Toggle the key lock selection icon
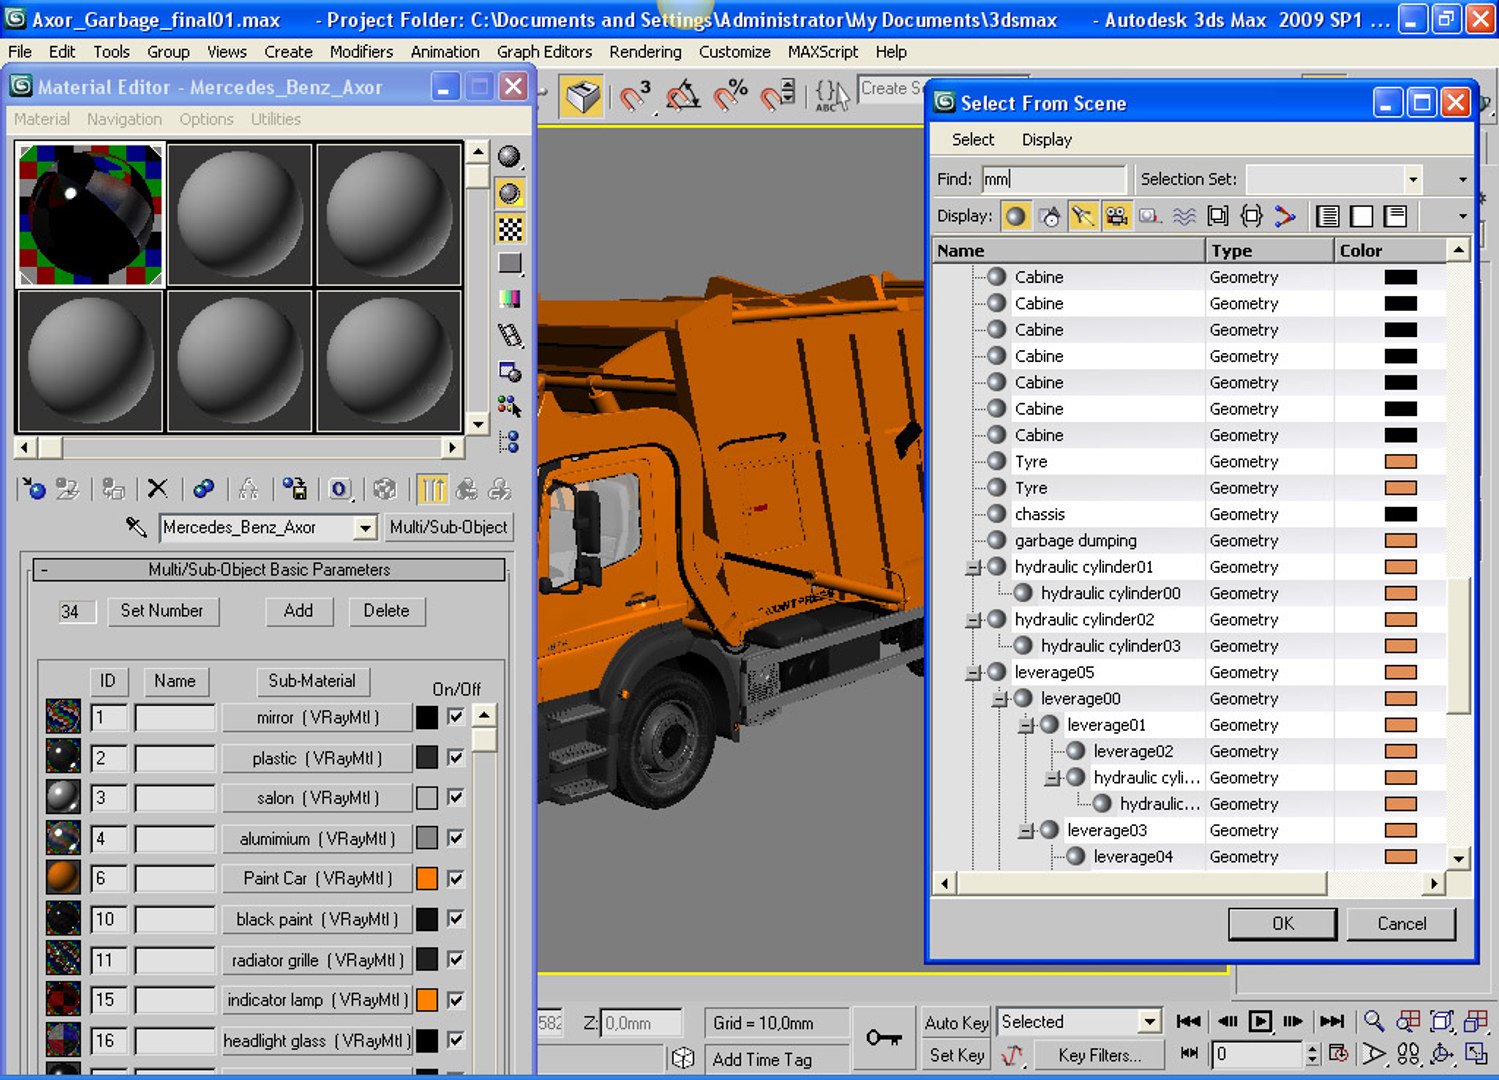 (x=883, y=1038)
